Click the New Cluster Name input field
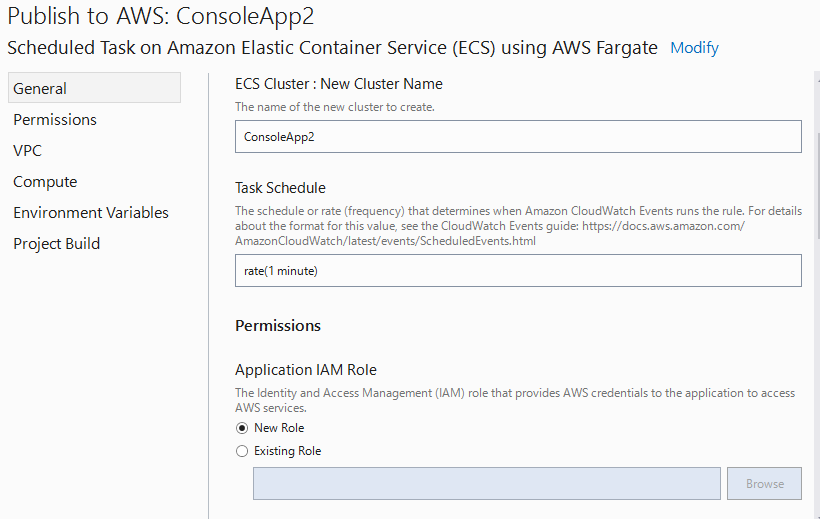 (x=518, y=137)
